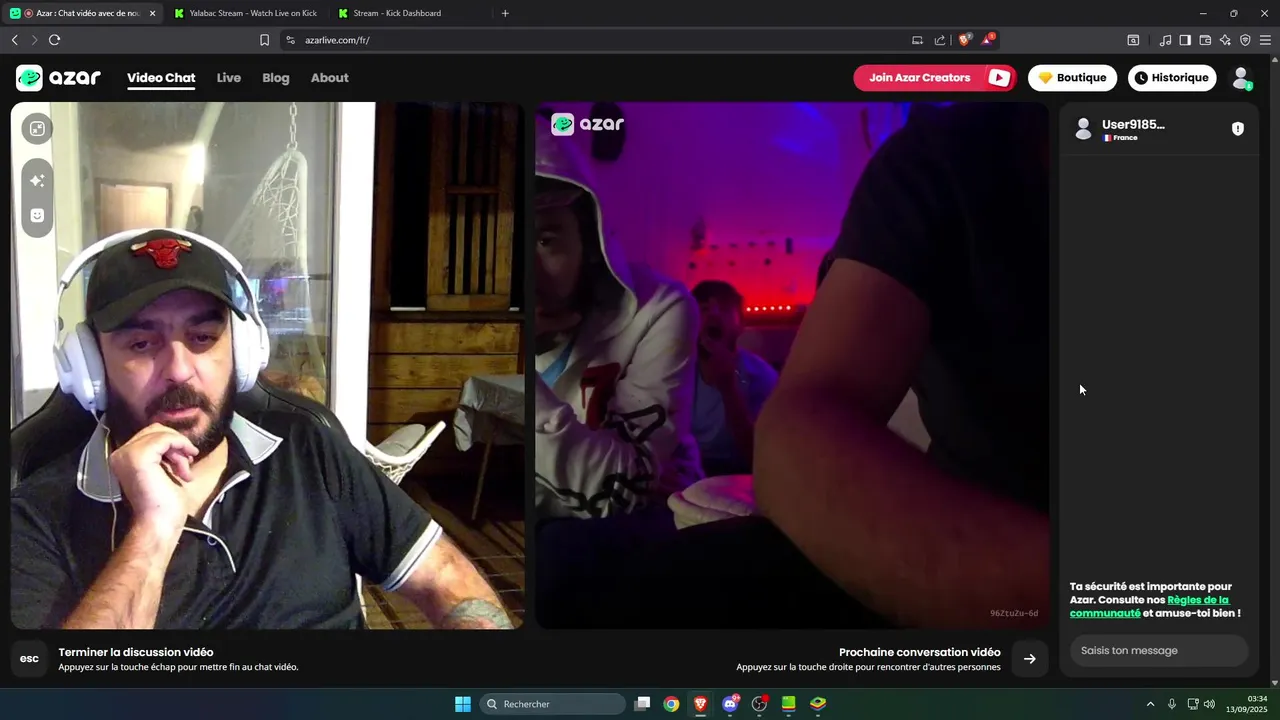Screen dimensions: 1280x720
Task: Open the face filter smiley icon
Action: [37, 215]
